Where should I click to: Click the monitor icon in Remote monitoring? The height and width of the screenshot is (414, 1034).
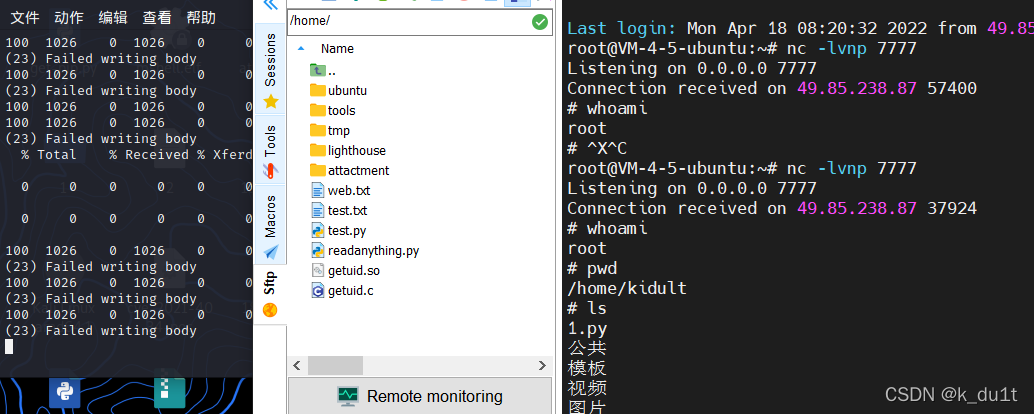348,396
